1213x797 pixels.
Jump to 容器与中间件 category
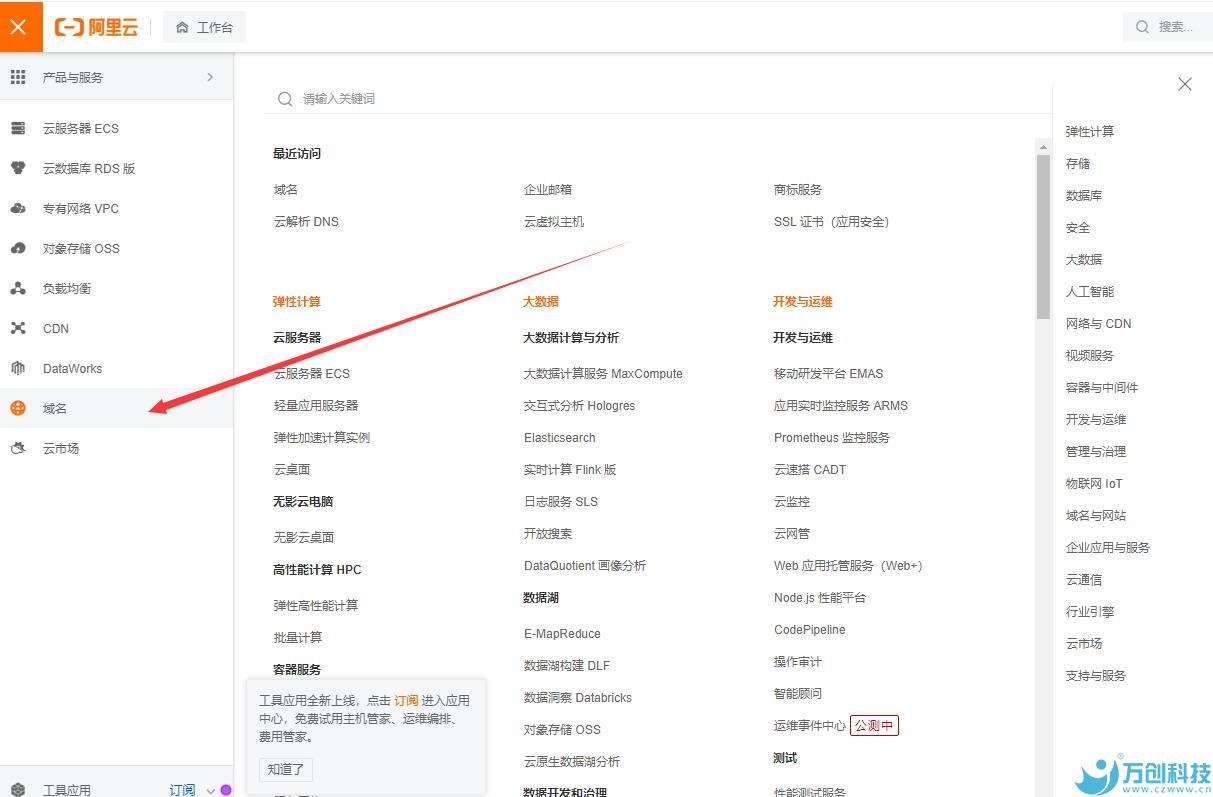tap(1102, 387)
